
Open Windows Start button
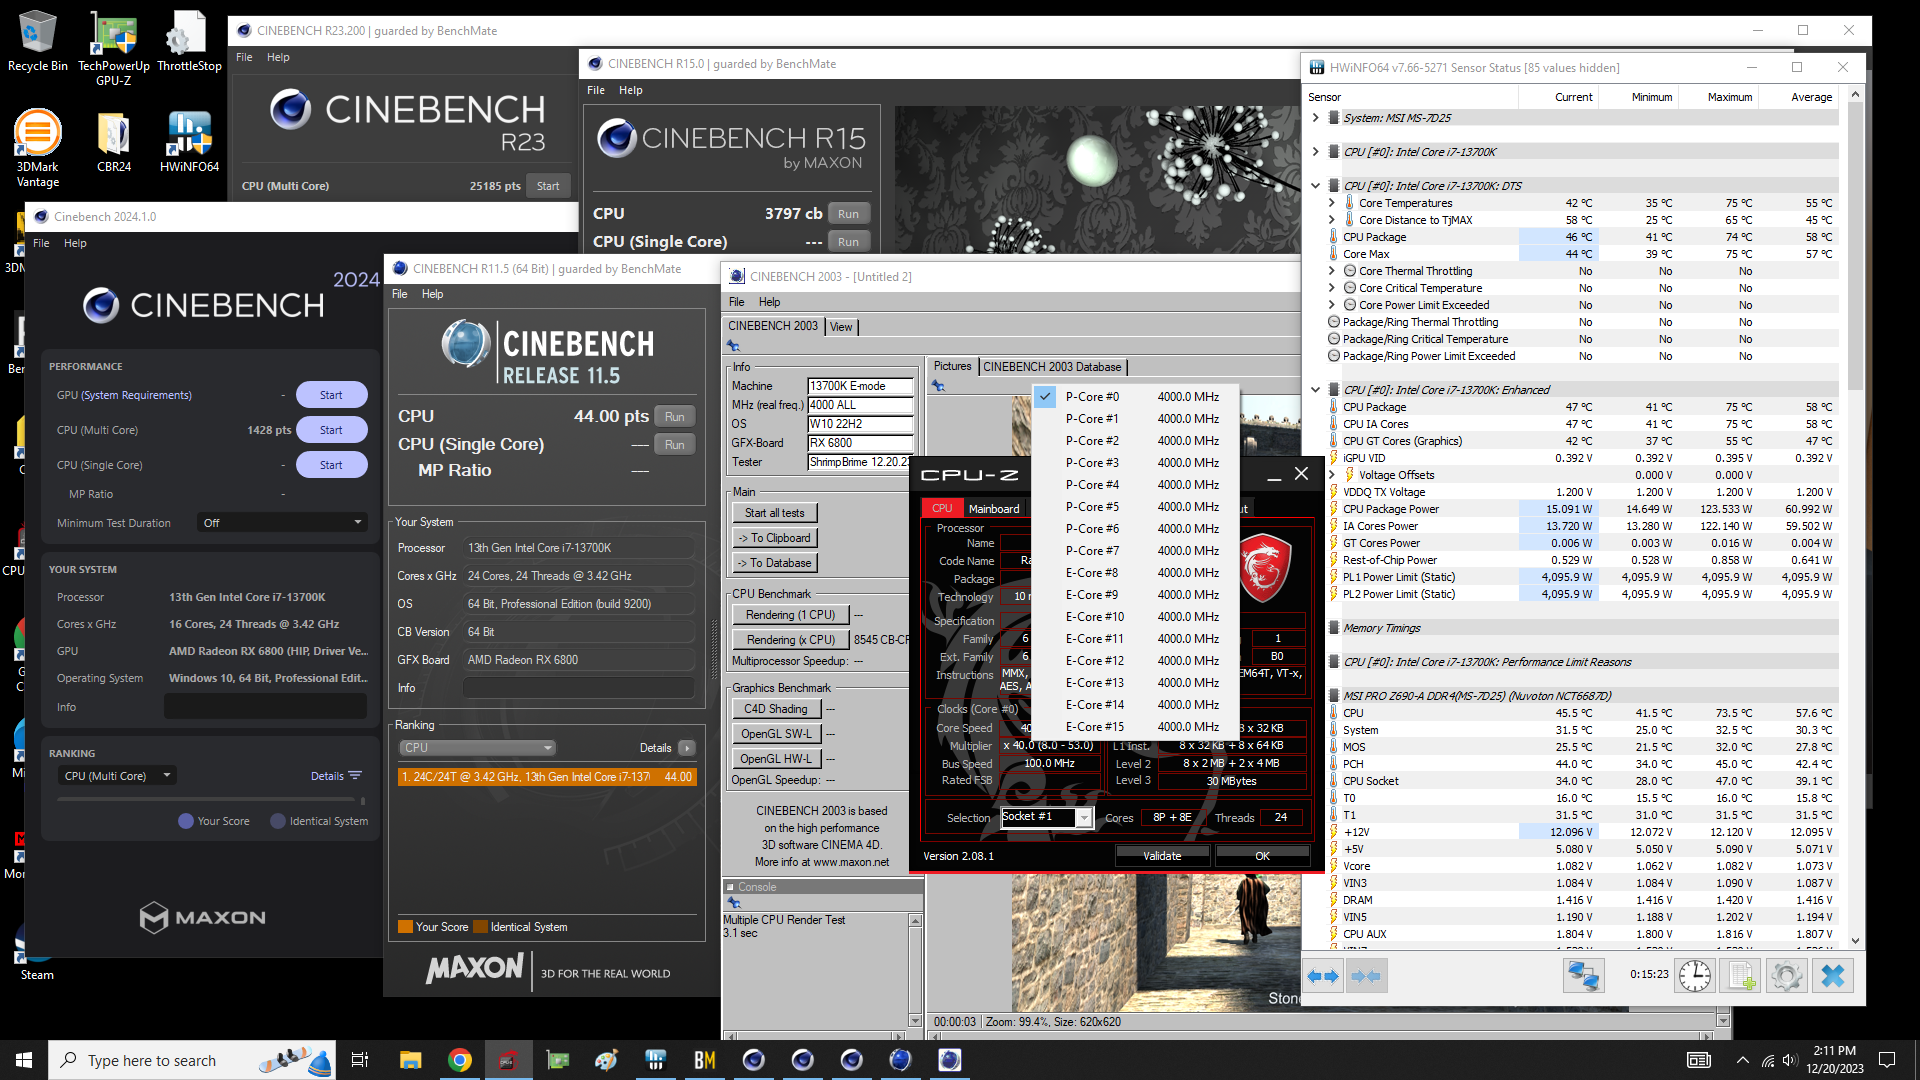pyautogui.click(x=24, y=1060)
